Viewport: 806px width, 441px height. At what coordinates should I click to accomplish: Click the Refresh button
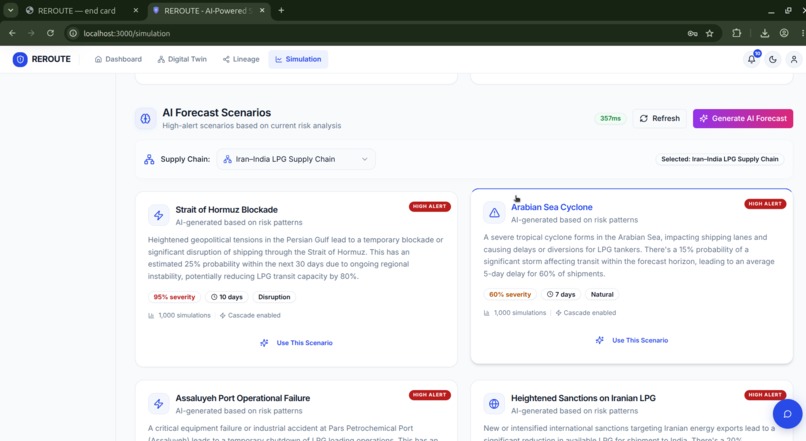[x=660, y=119]
